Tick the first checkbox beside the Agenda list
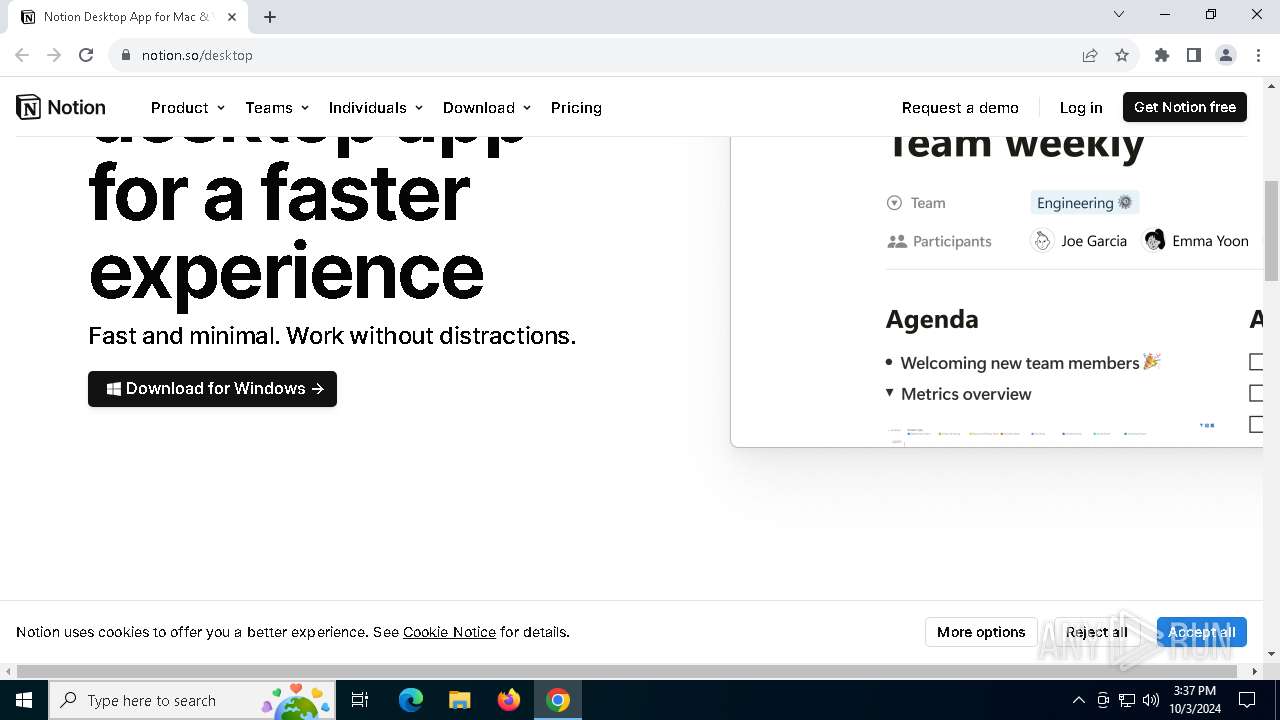The width and height of the screenshot is (1280, 720). [1256, 362]
